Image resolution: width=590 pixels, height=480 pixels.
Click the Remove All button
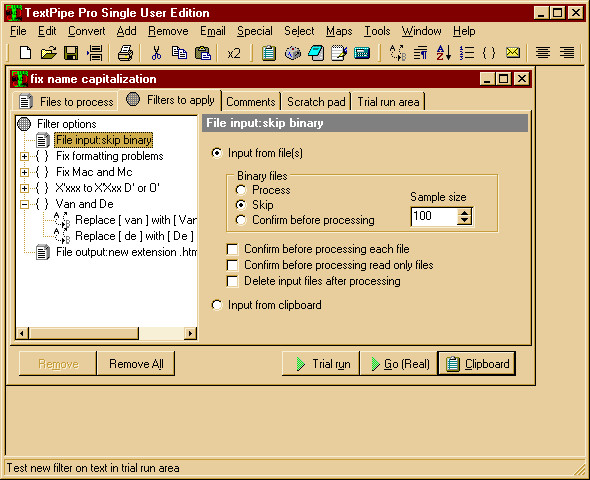[x=136, y=364]
